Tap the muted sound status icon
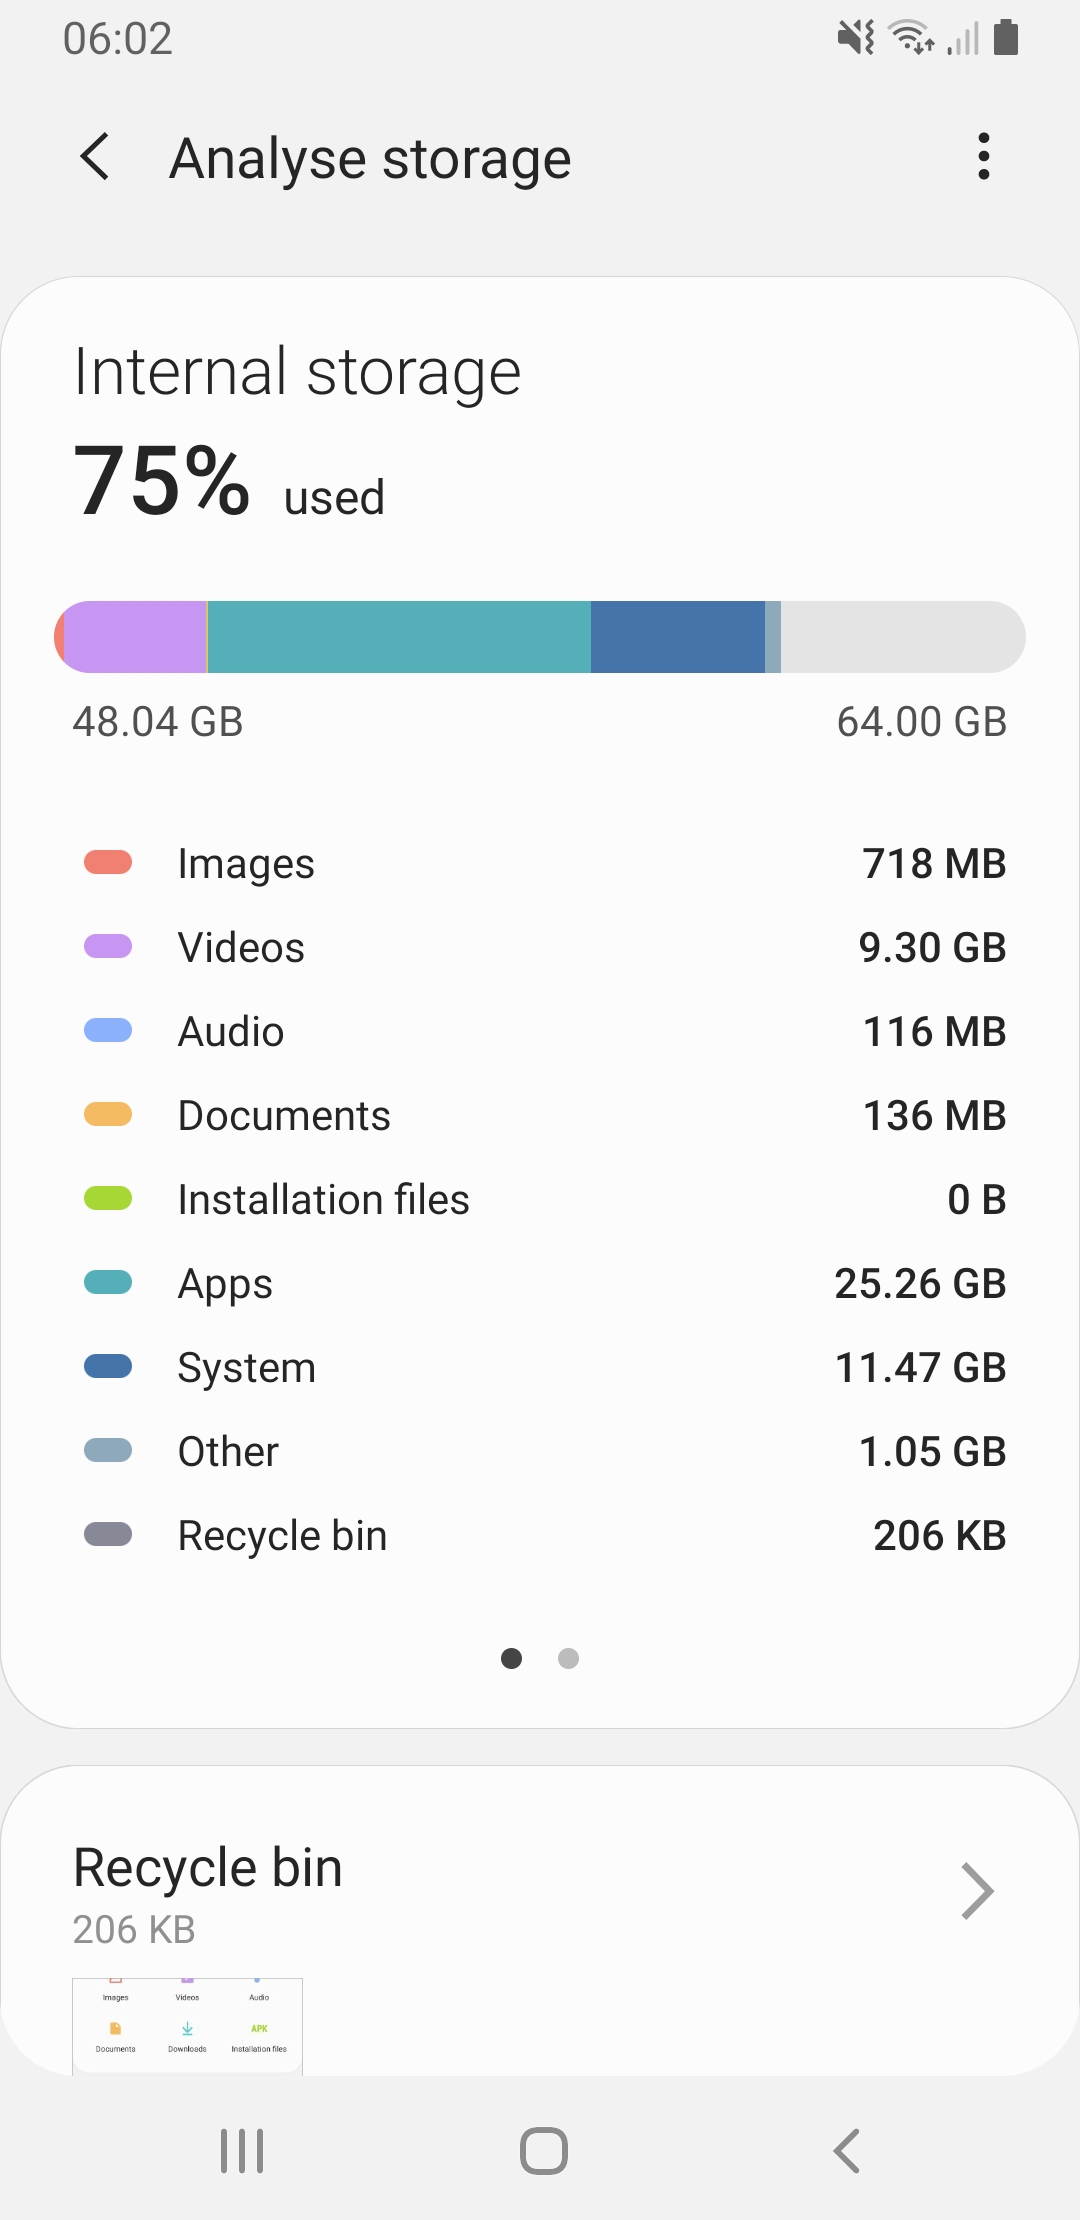The width and height of the screenshot is (1080, 2220). click(856, 38)
